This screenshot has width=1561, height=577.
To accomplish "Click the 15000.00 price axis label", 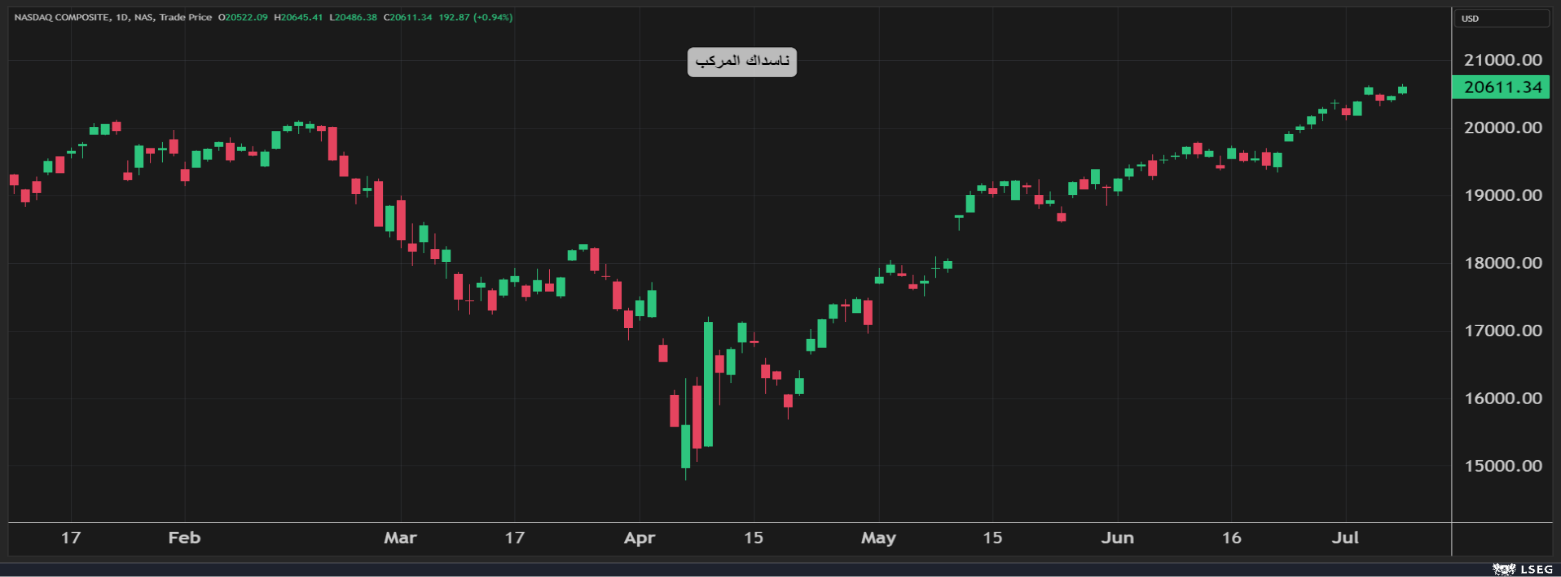I will pos(1503,466).
